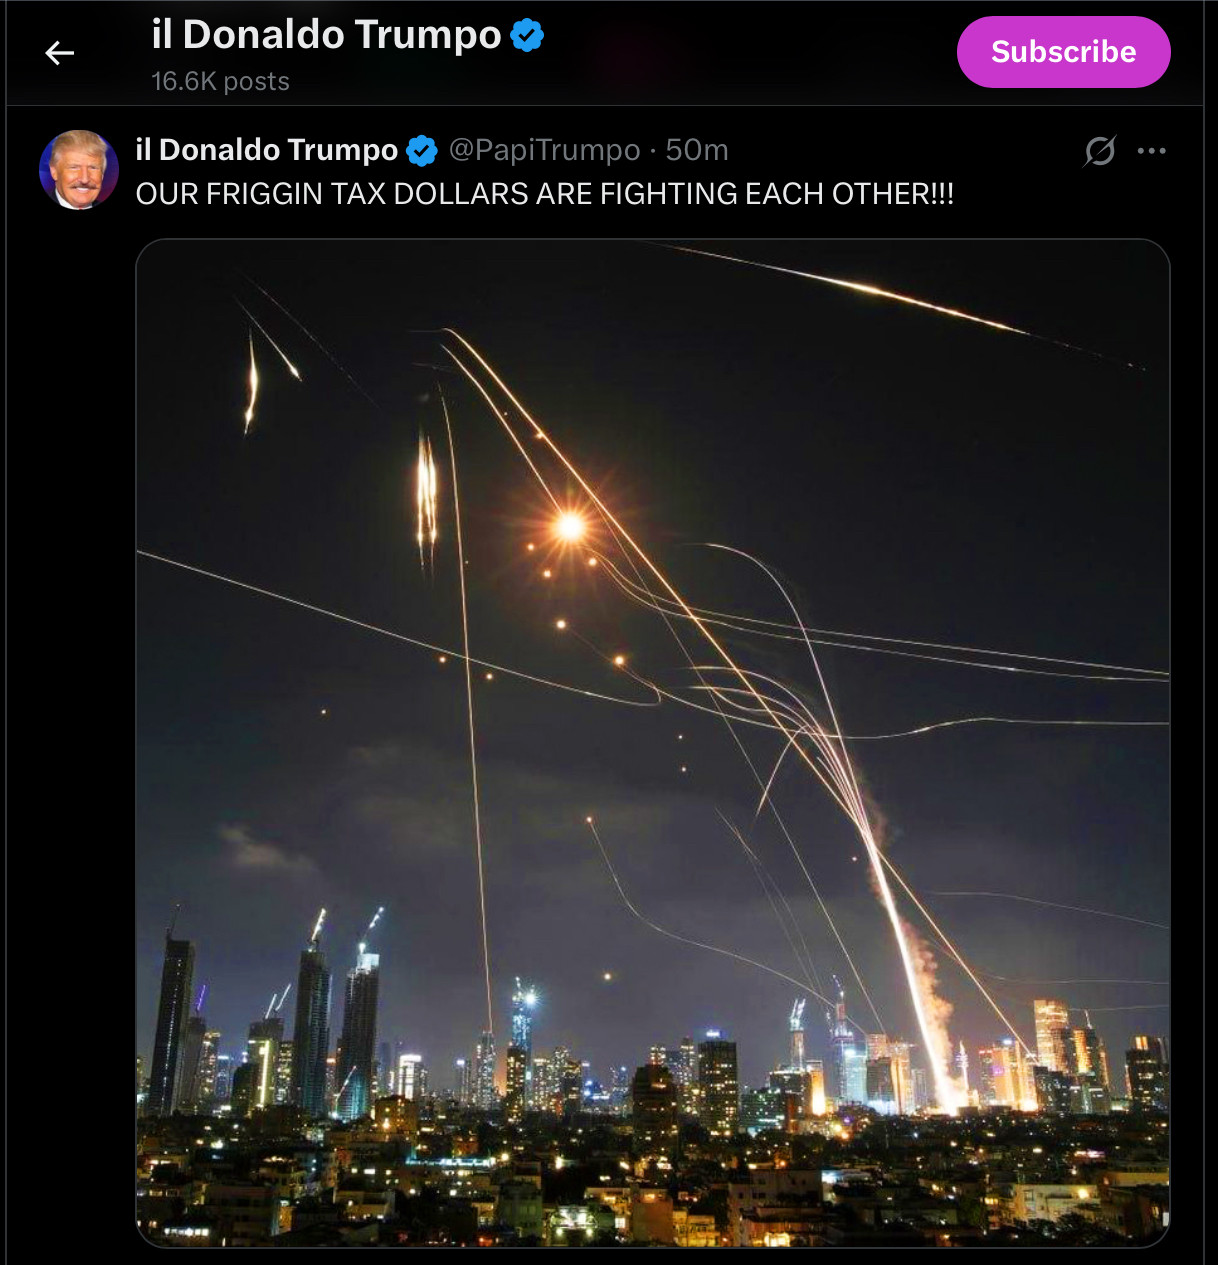
Task: Open the post via 50m timestamp
Action: coord(697,150)
